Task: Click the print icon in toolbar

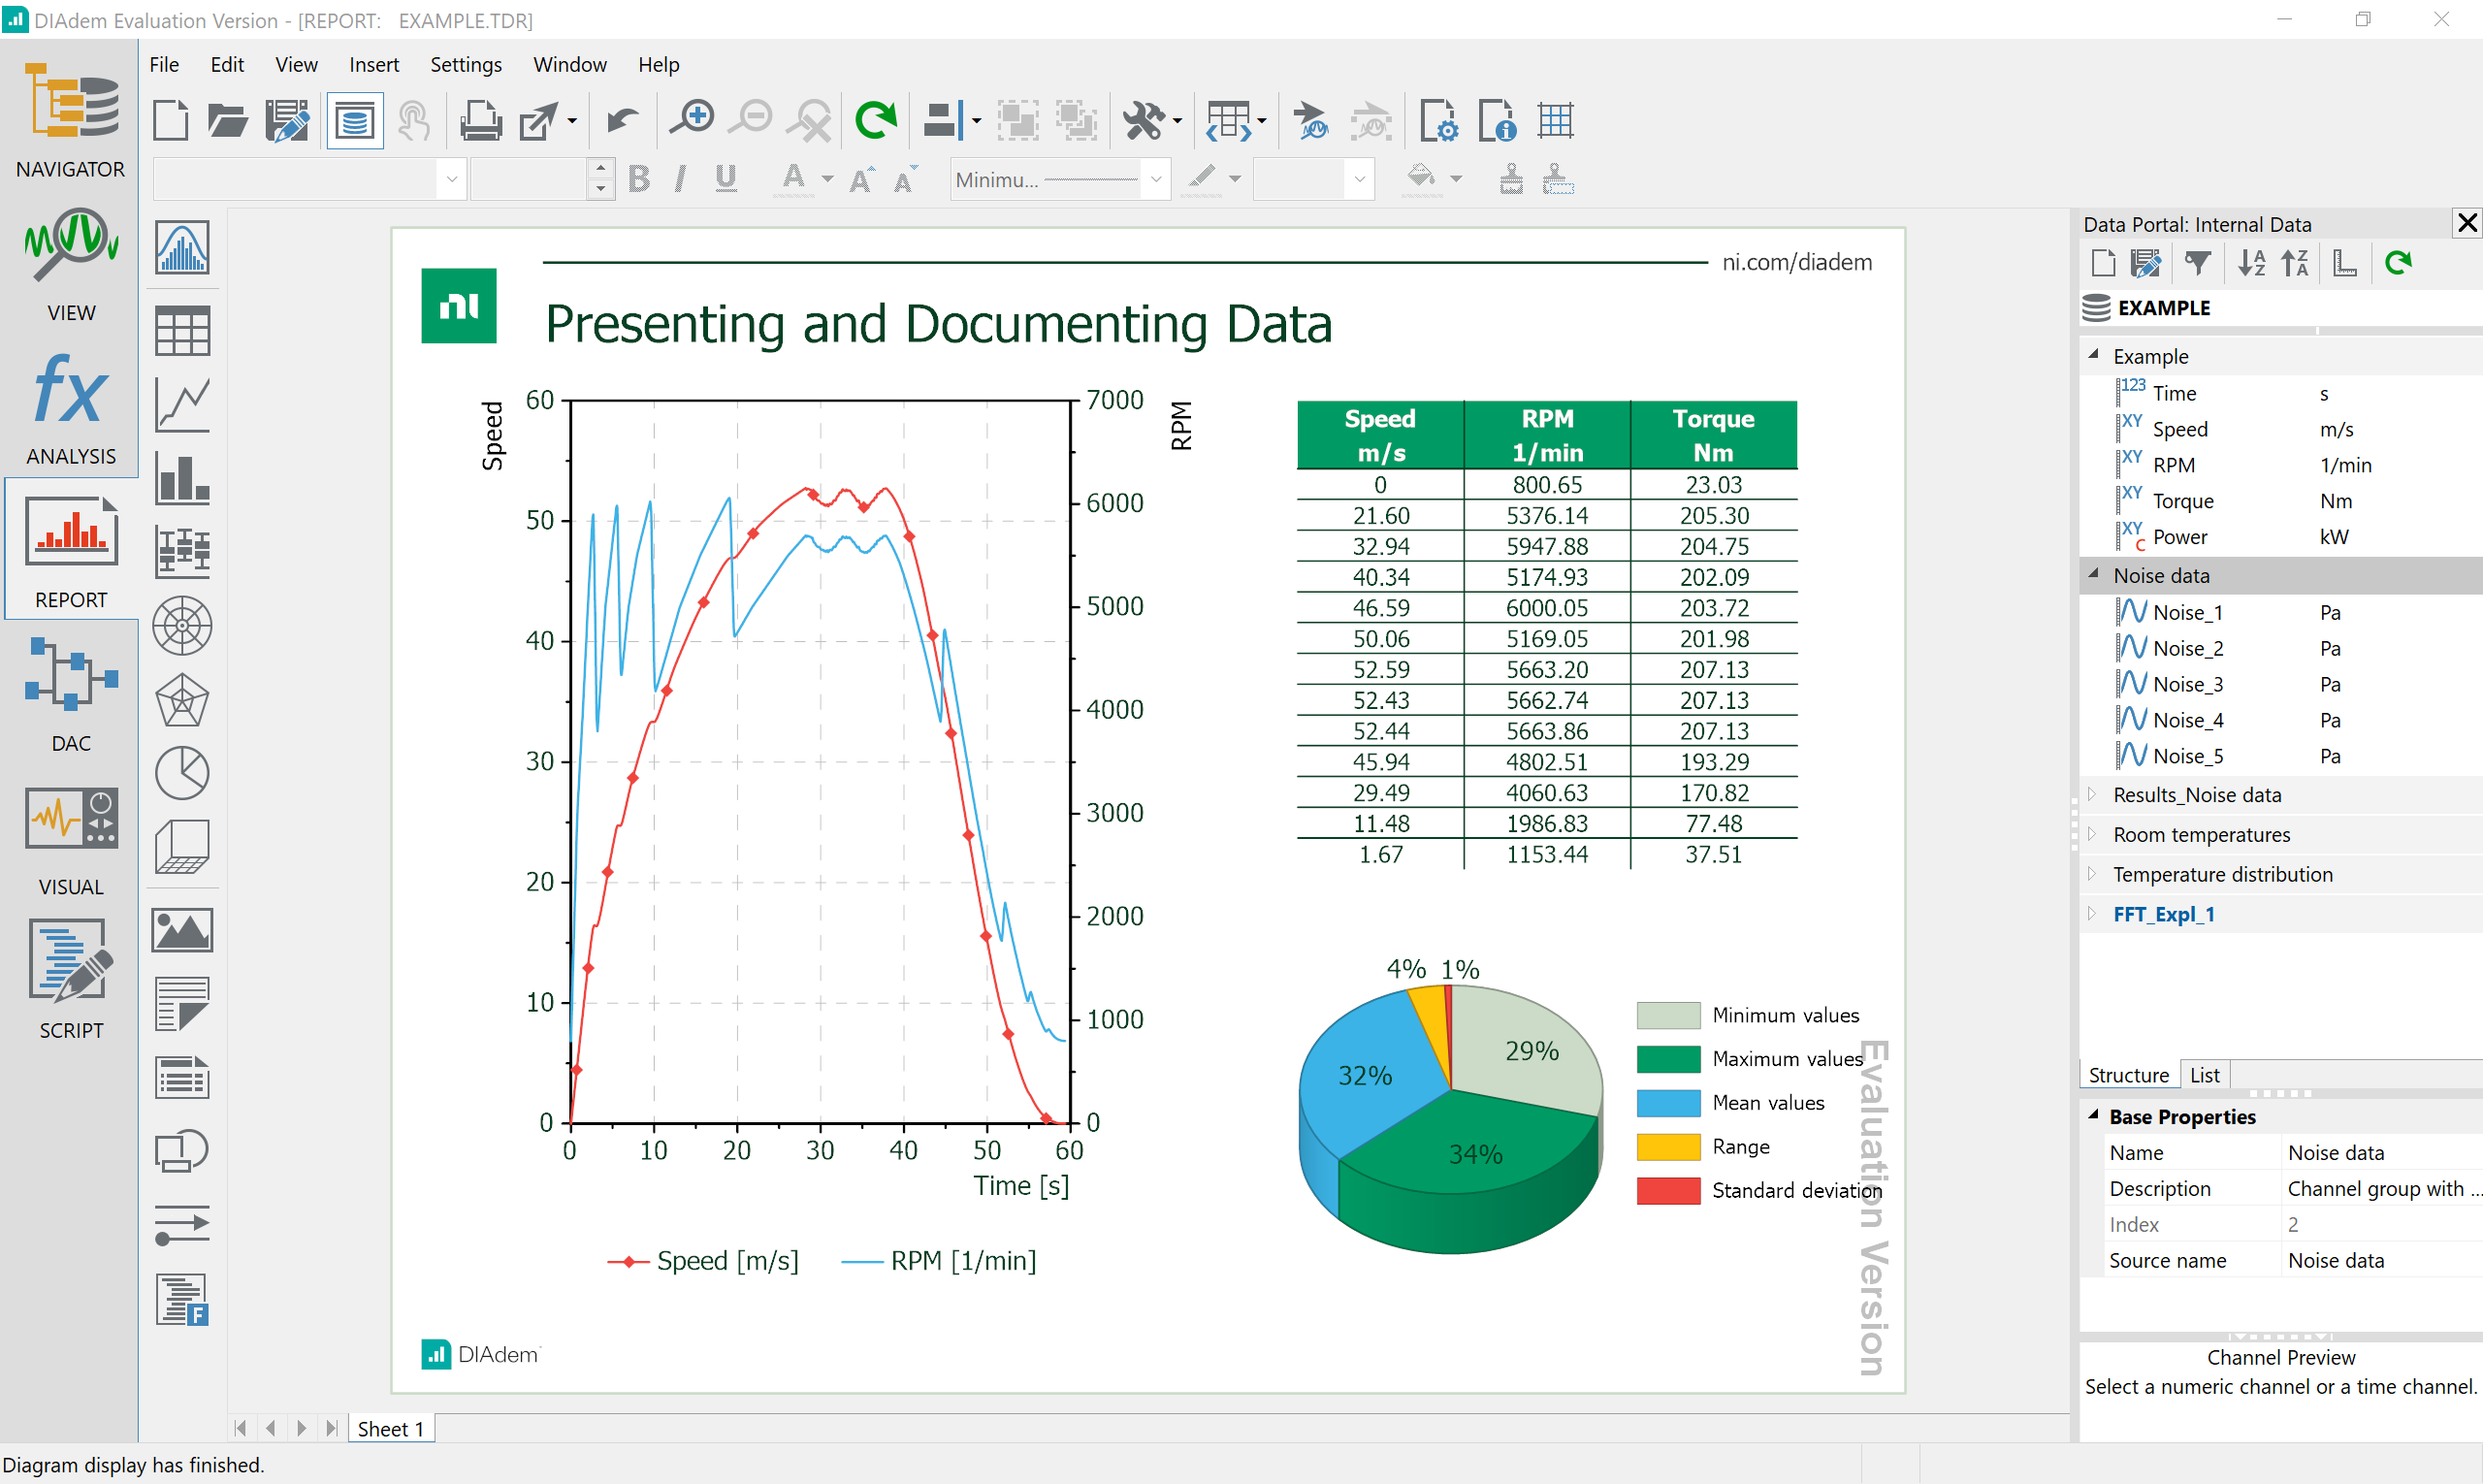Action: pyautogui.click(x=480, y=121)
